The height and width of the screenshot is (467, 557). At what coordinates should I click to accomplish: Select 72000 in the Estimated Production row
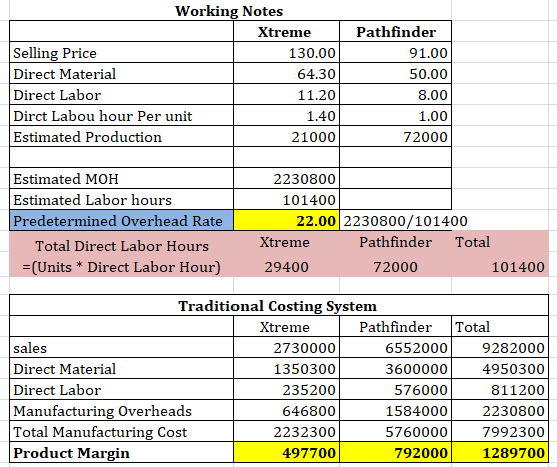coord(395,137)
